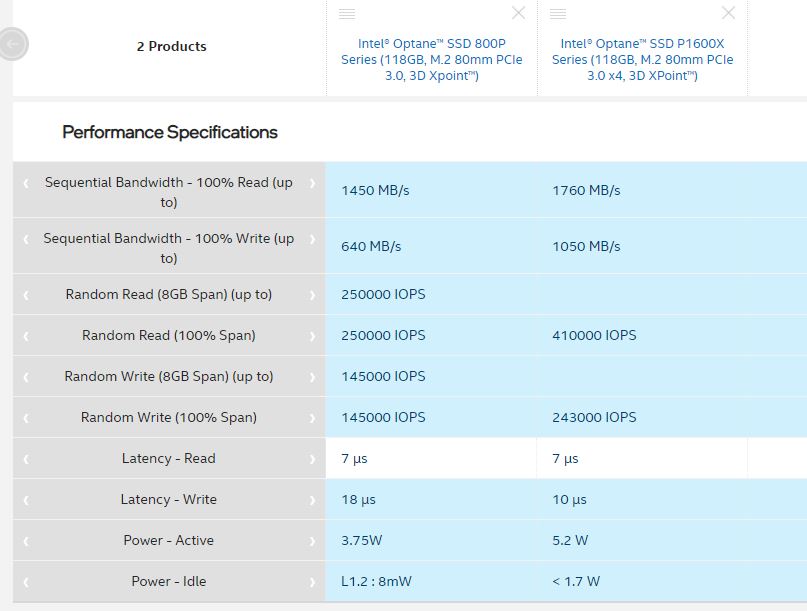Click right chevron on Latency - Write row

tap(312, 500)
